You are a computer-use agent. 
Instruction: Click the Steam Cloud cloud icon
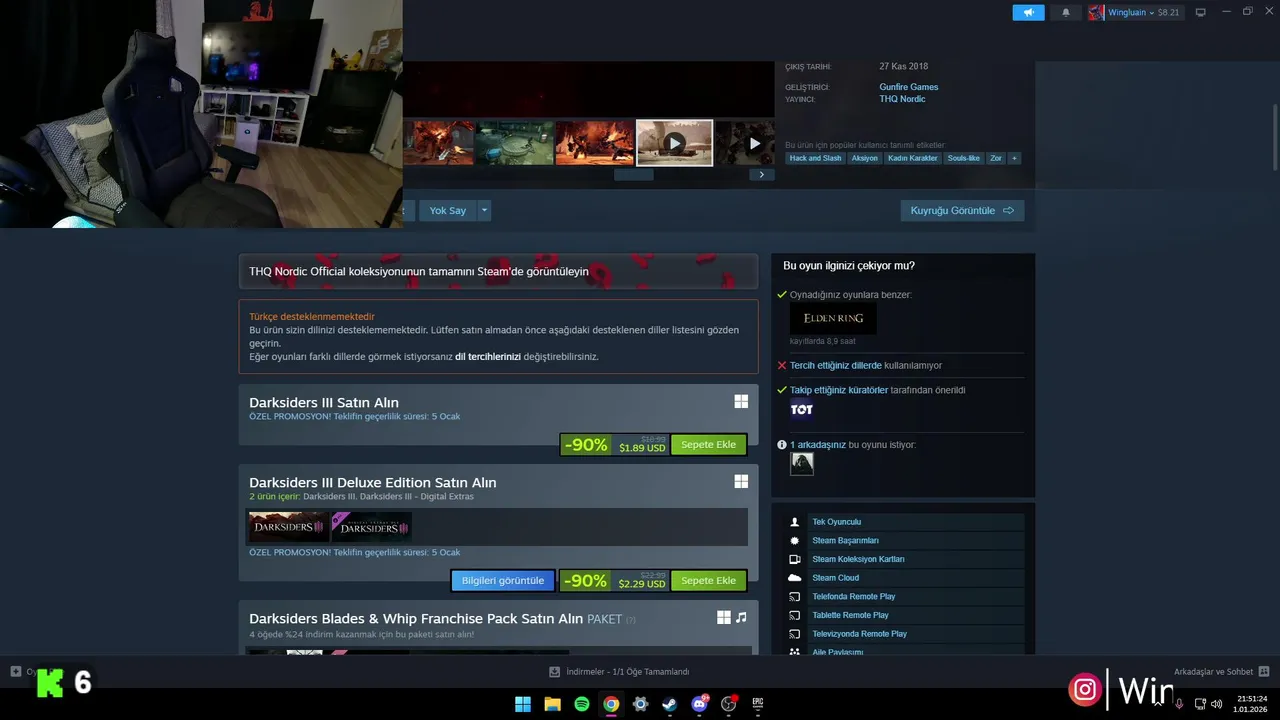click(x=795, y=578)
